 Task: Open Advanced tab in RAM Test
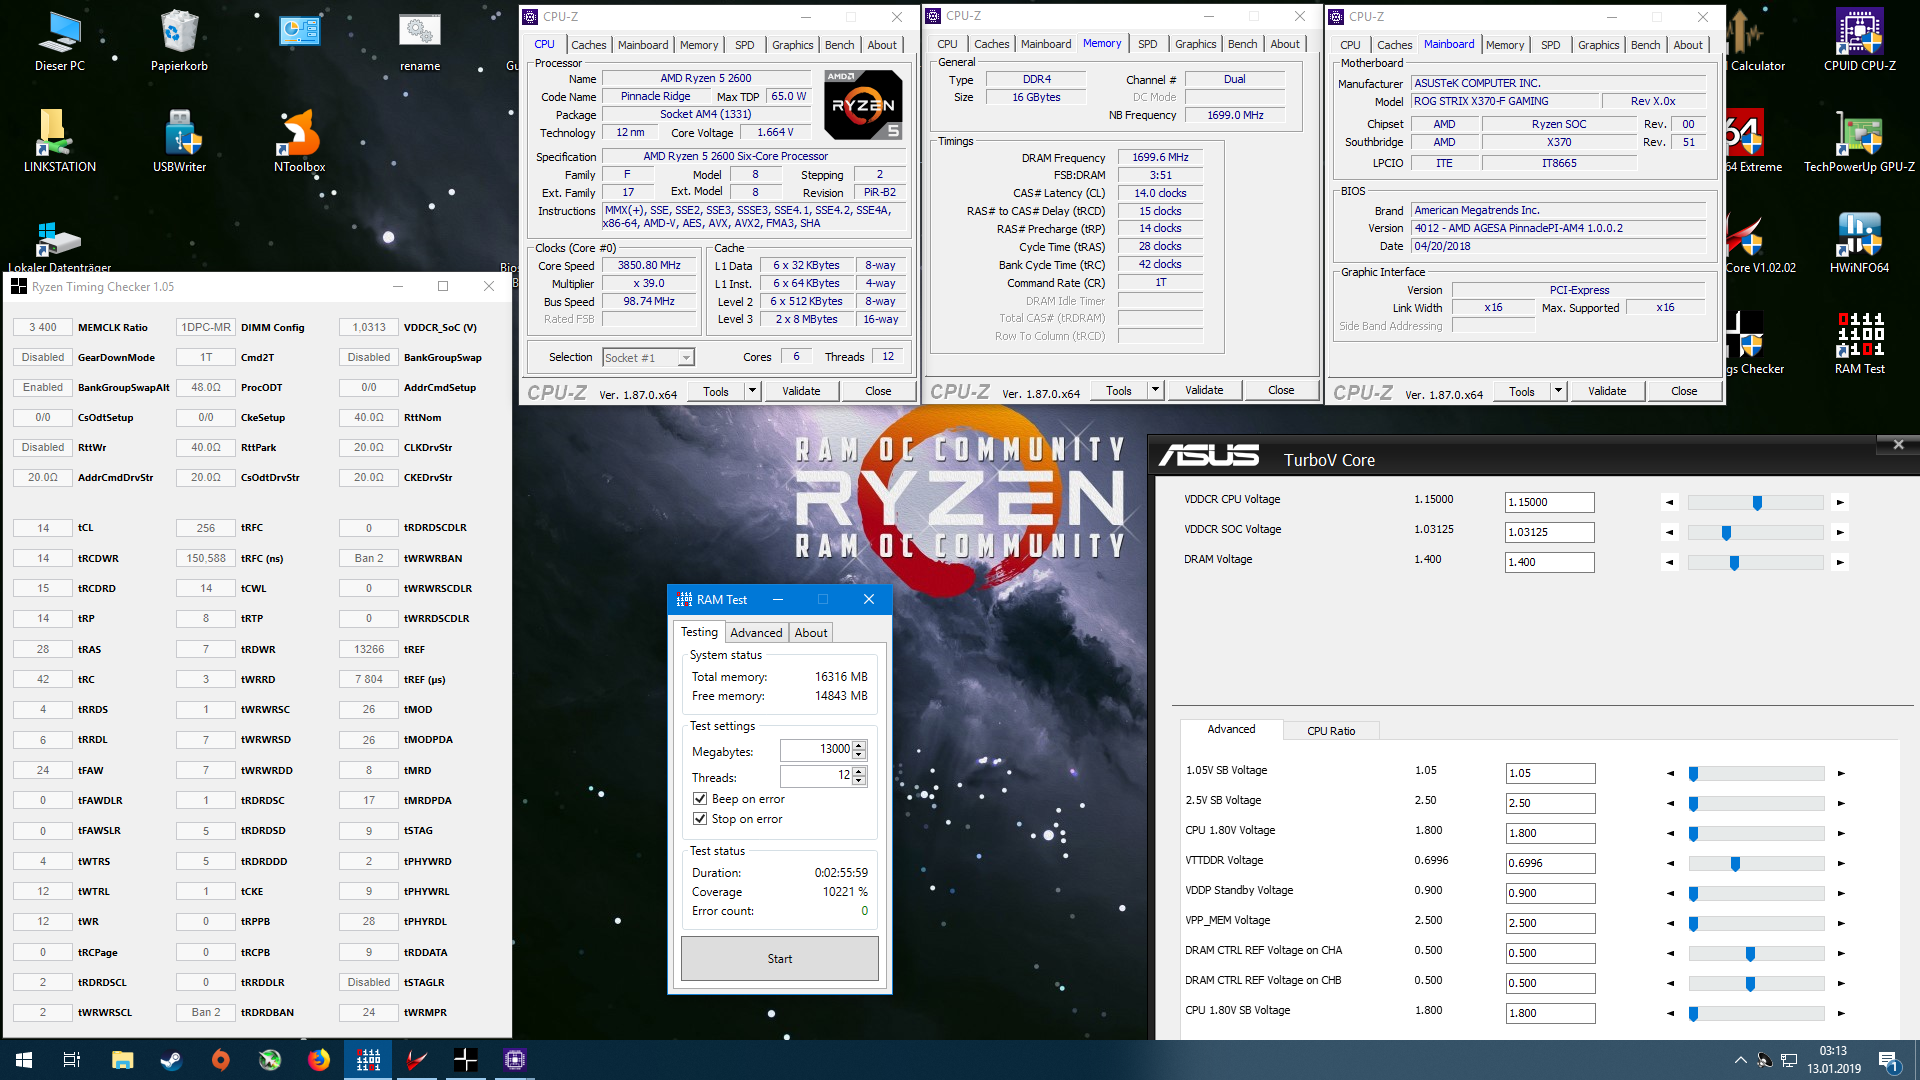(x=756, y=633)
